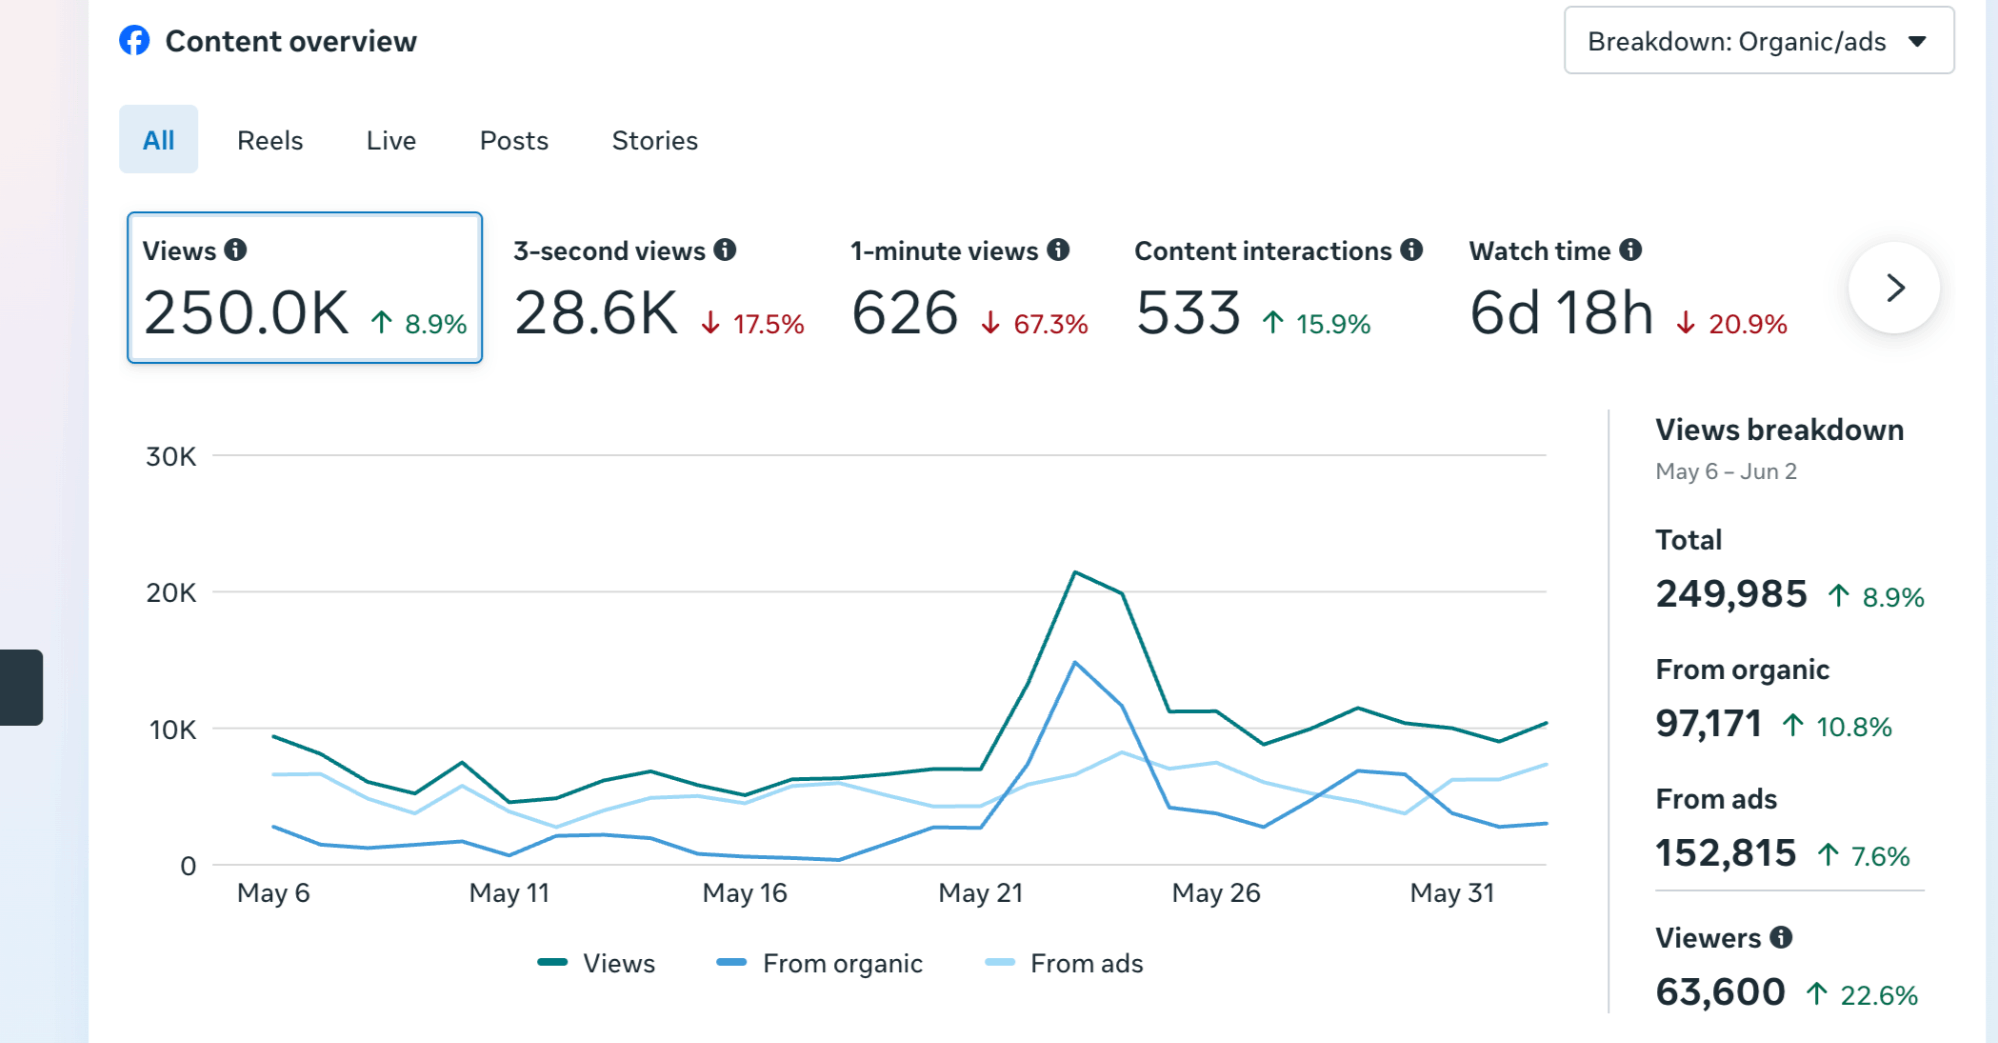1998x1043 pixels.
Task: Click the May 6 axis label
Action: point(273,893)
